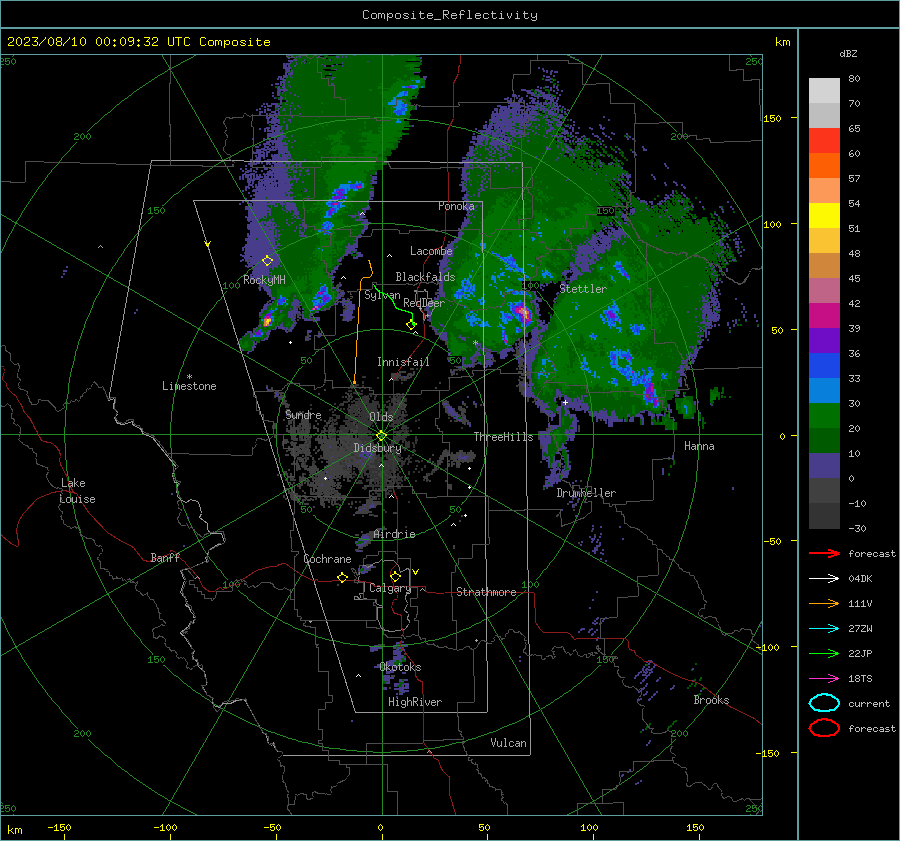Click the topmost light gray dBZ swatch
The image size is (900, 841).
pyautogui.click(x=824, y=91)
